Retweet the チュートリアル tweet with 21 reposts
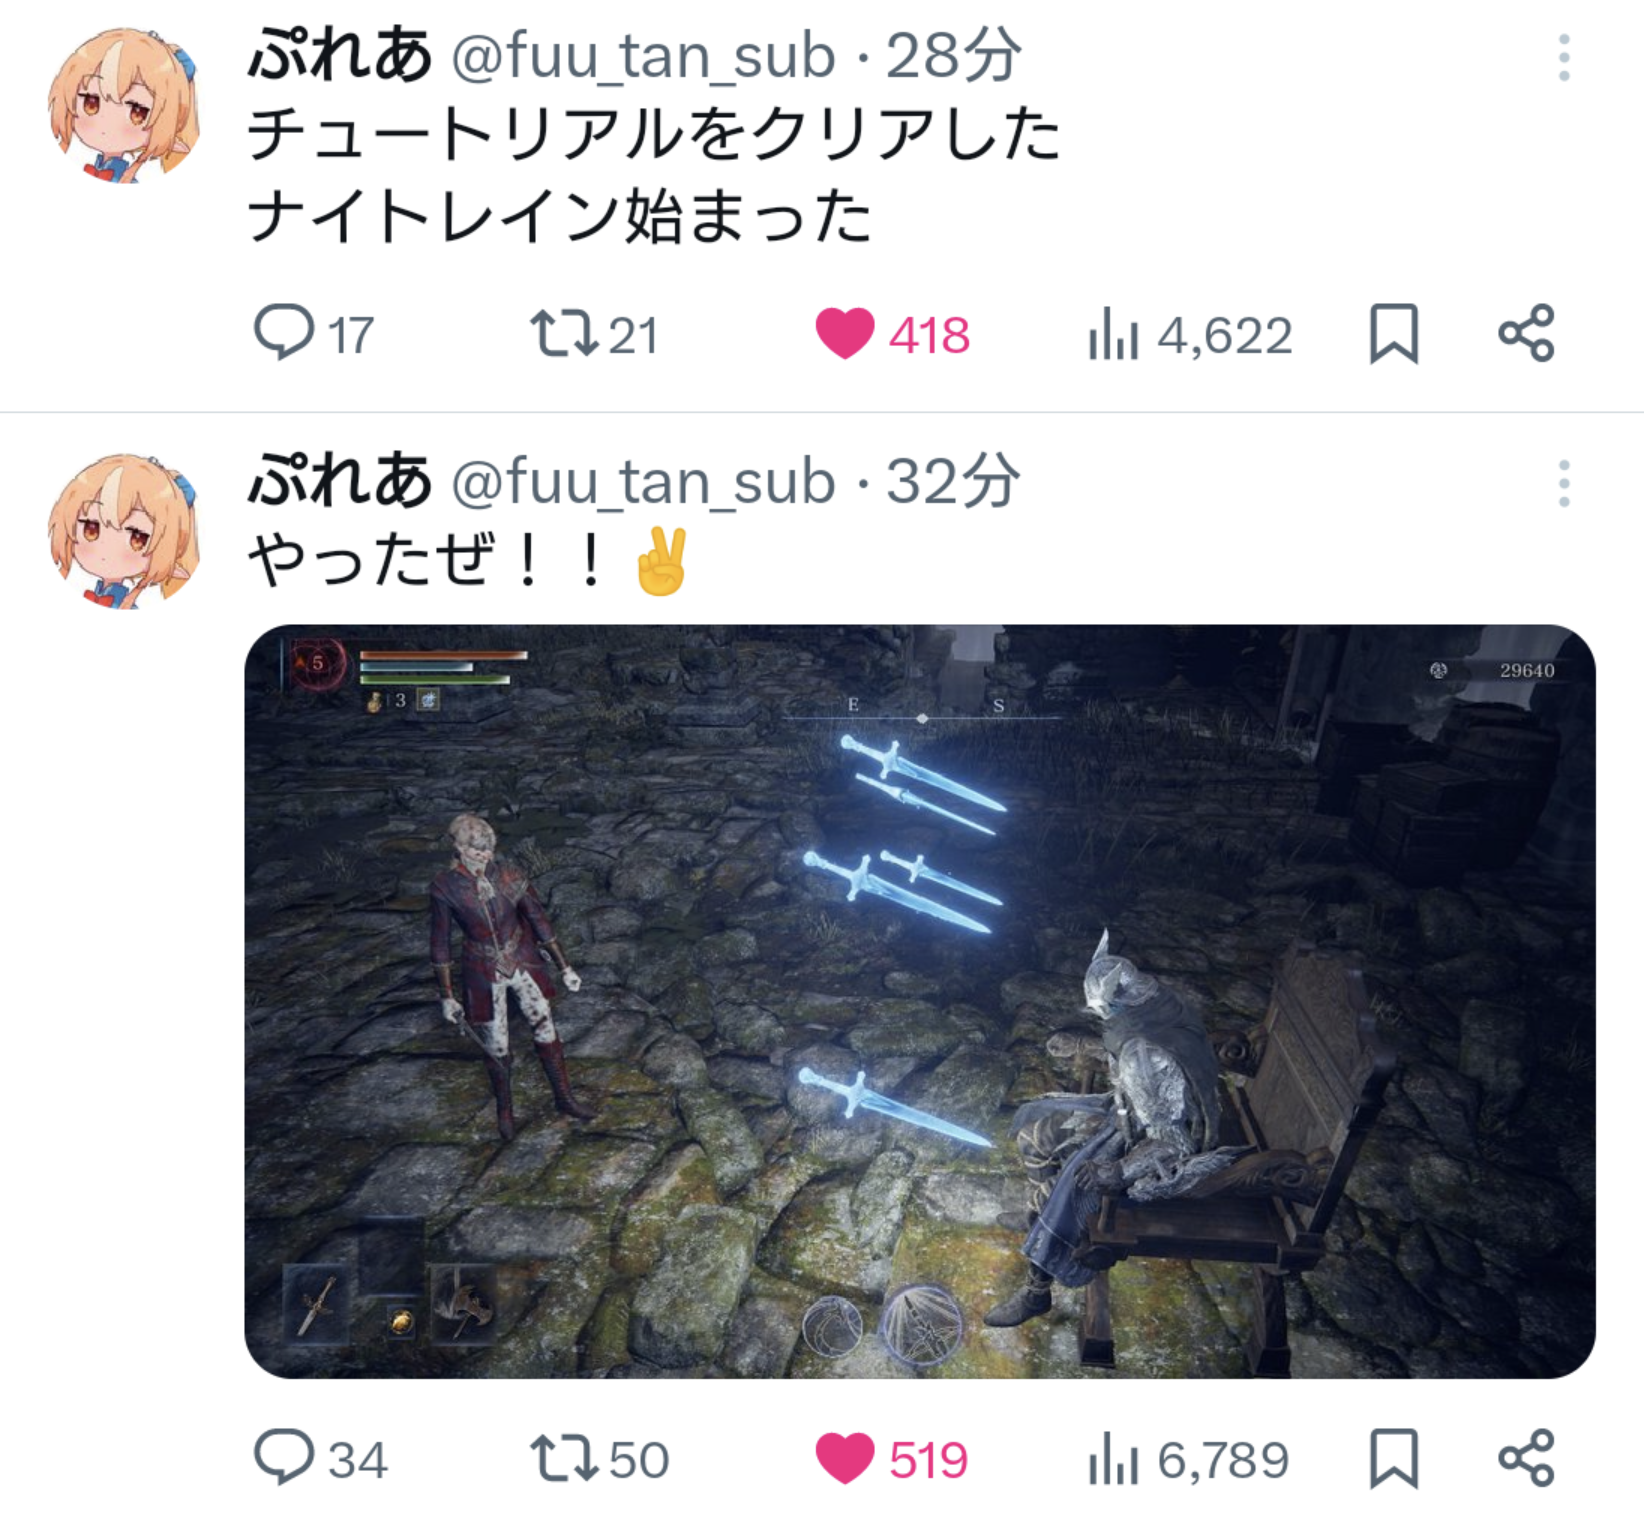Screen dimensions: 1644x1527 point(594,334)
